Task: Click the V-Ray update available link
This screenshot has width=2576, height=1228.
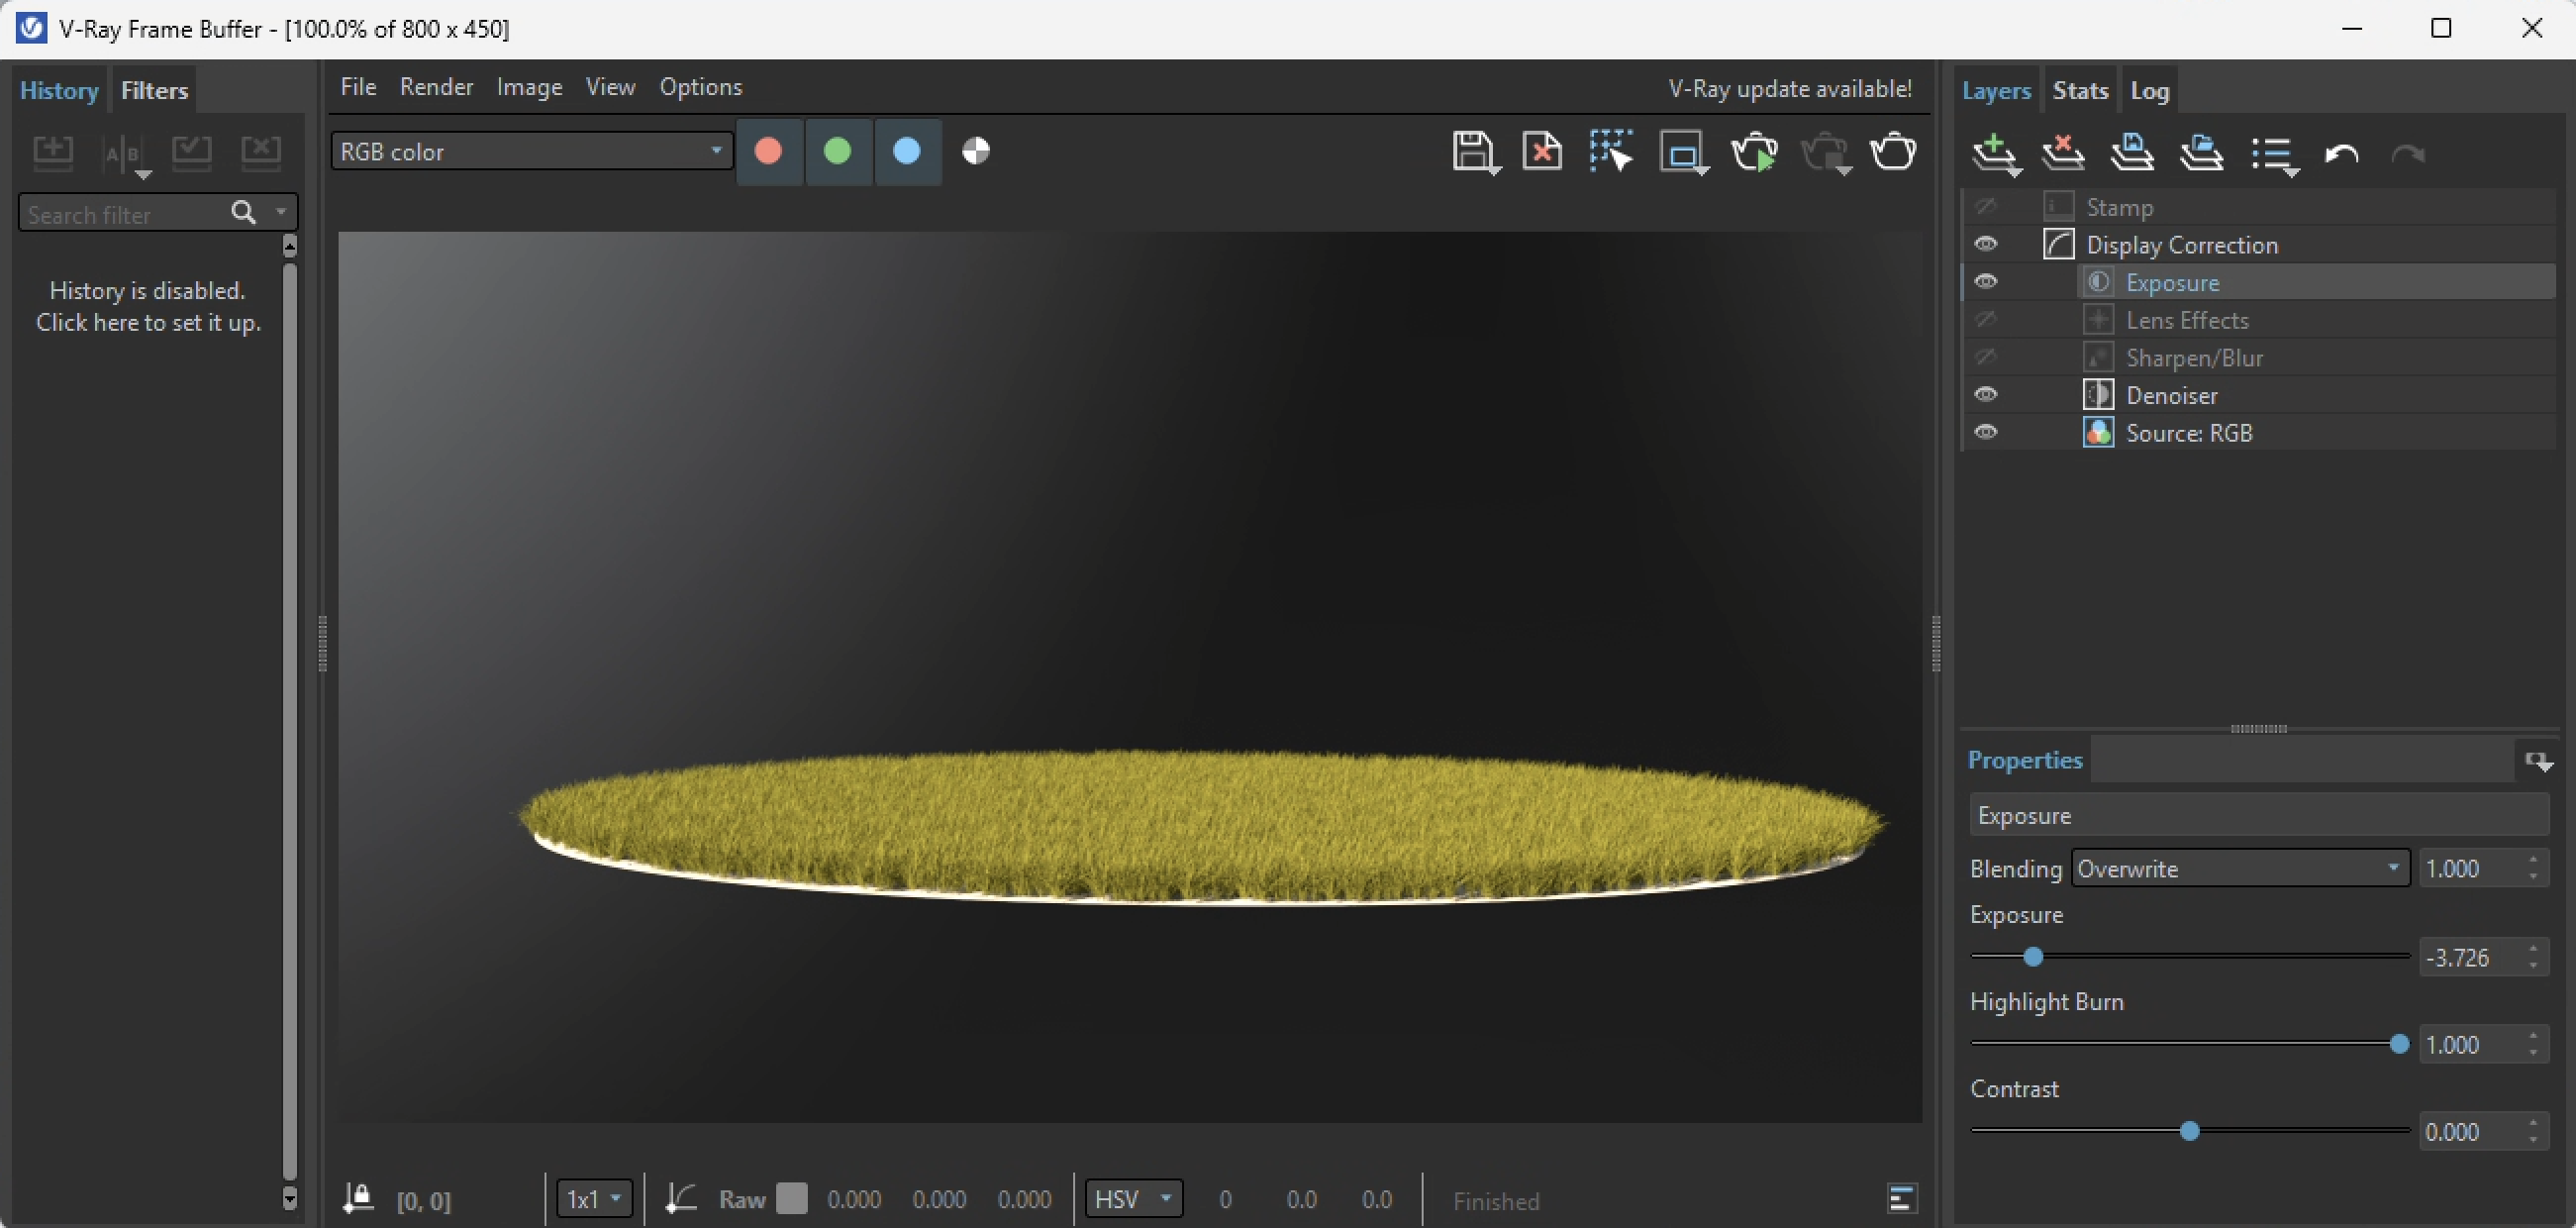Action: click(1789, 89)
